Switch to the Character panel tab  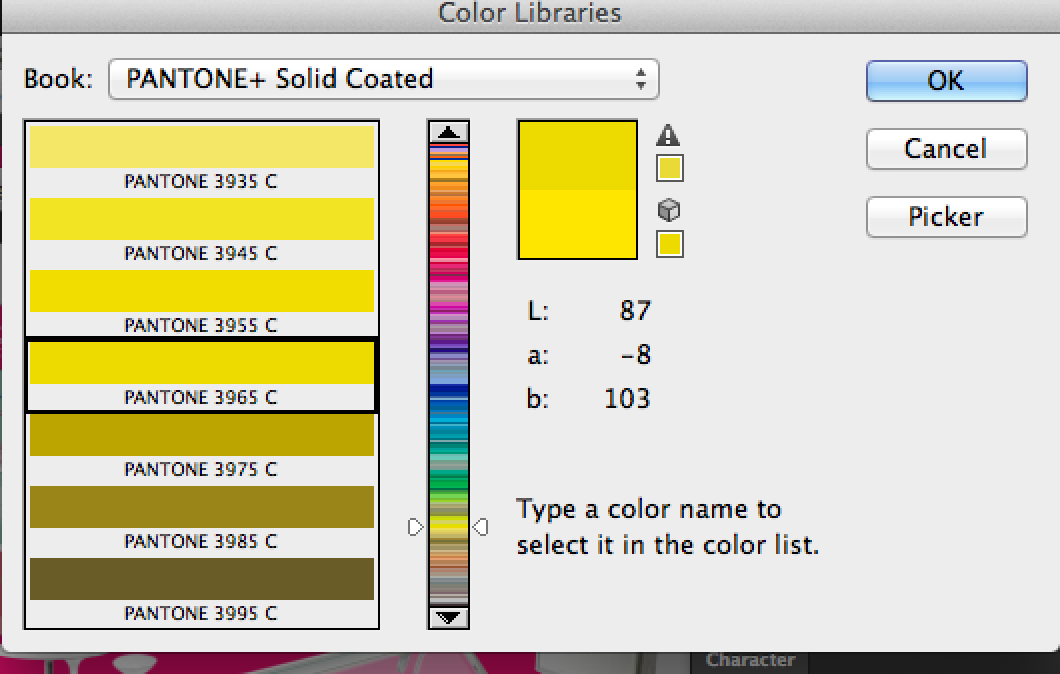click(x=750, y=660)
